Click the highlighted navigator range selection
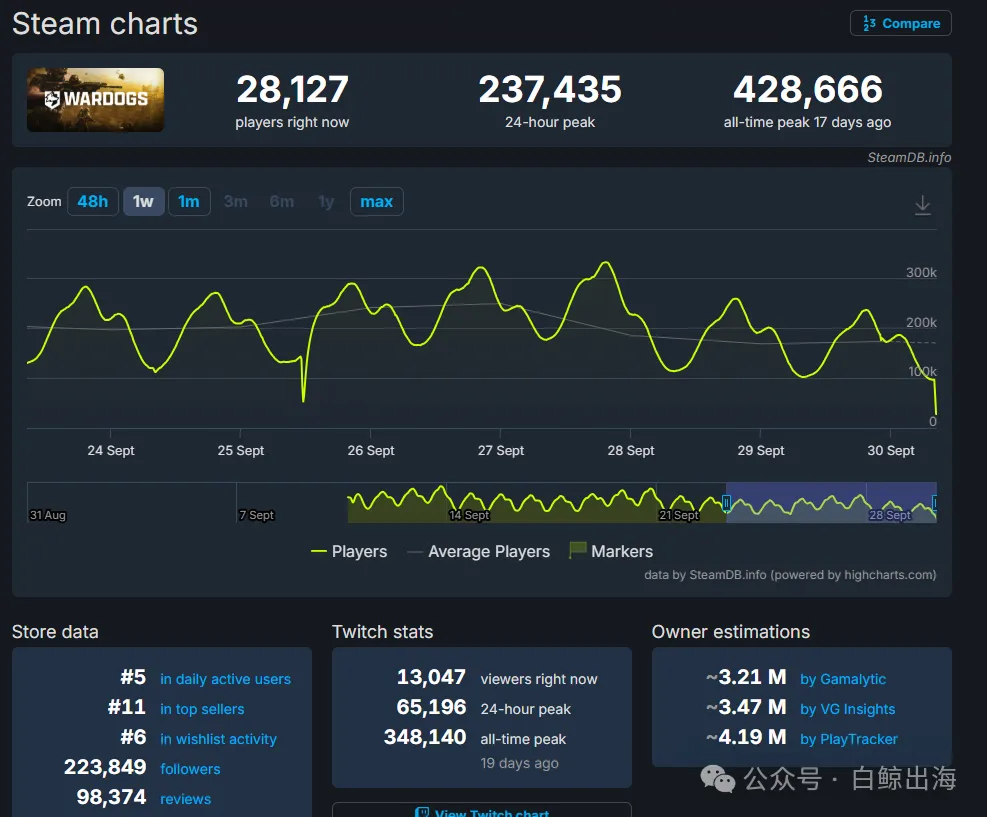 pyautogui.click(x=831, y=502)
